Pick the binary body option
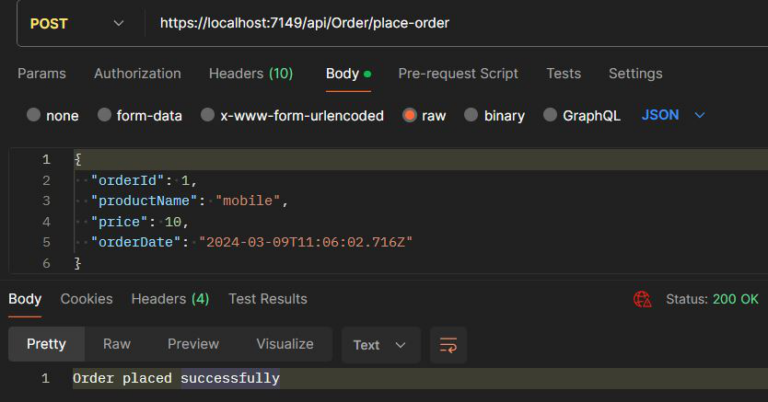The image size is (768, 402). 472,115
